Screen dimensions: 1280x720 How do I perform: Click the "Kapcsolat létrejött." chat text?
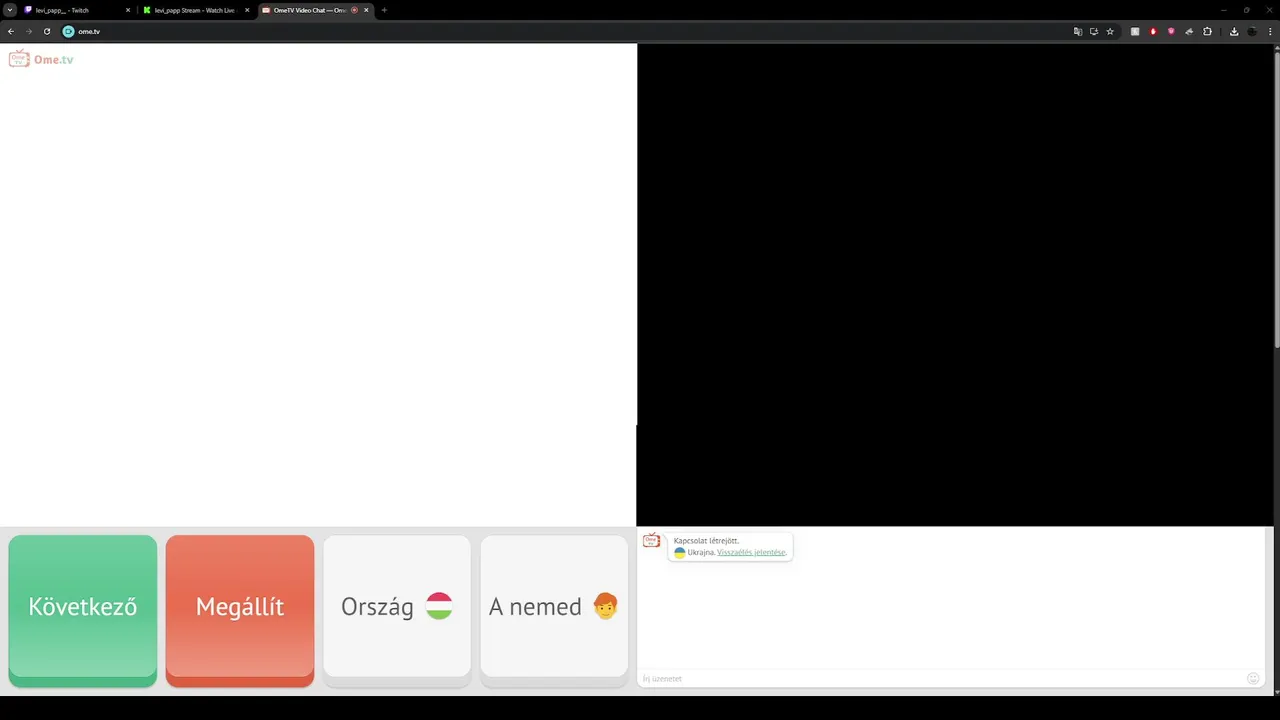click(707, 541)
